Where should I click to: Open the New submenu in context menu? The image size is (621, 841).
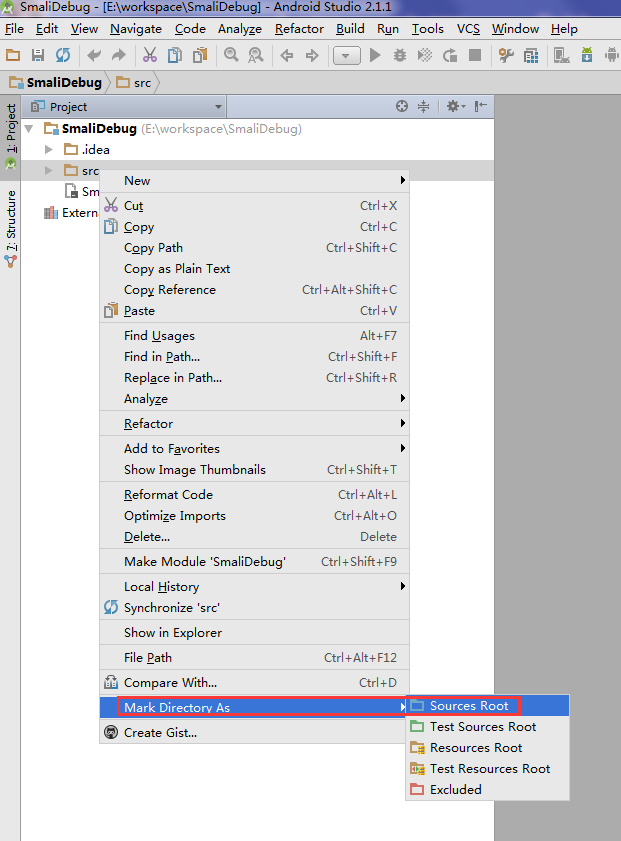pyautogui.click(x=254, y=181)
